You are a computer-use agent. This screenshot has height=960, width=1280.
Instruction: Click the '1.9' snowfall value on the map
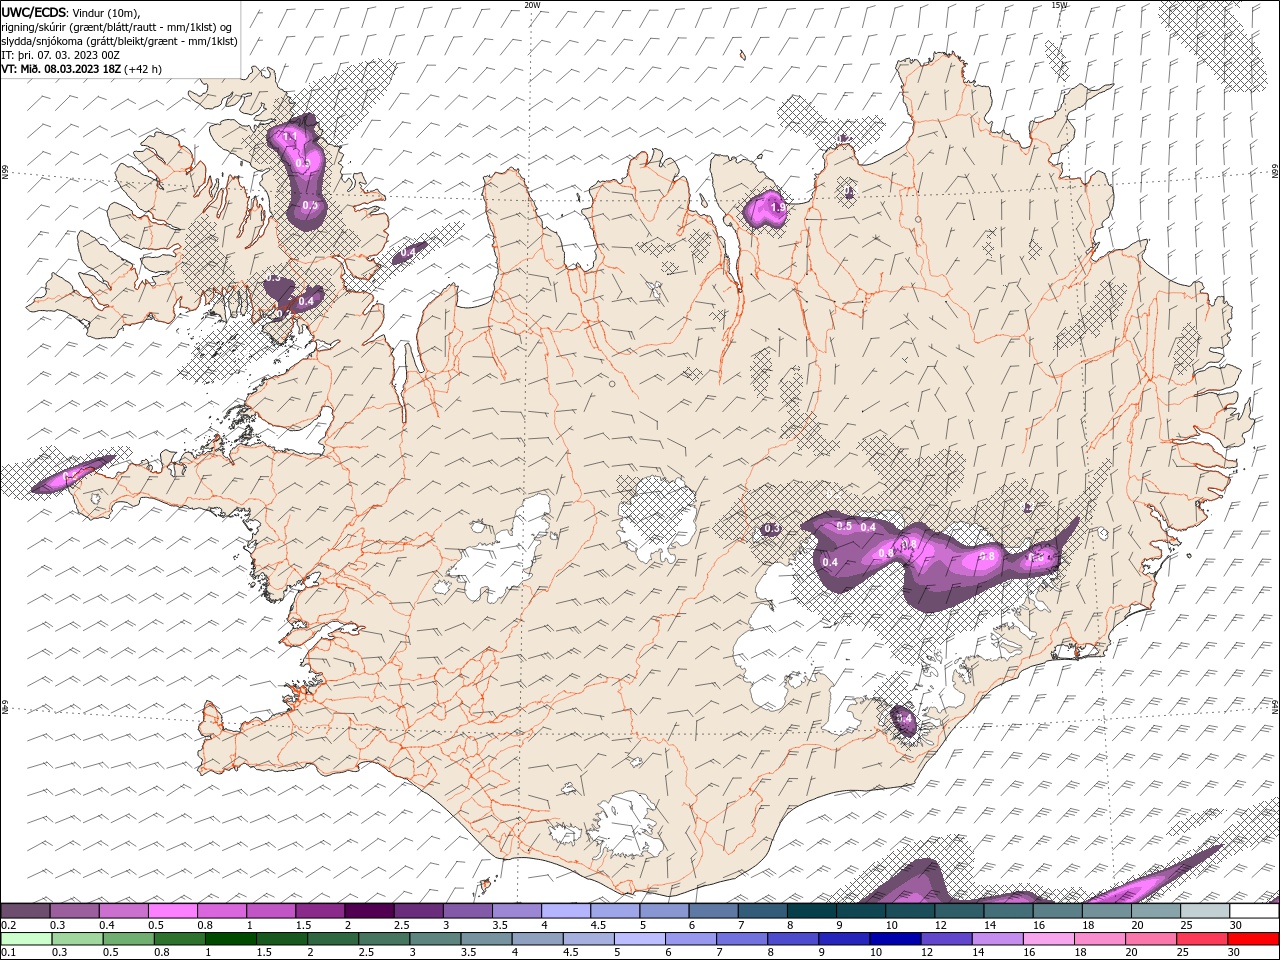[777, 208]
